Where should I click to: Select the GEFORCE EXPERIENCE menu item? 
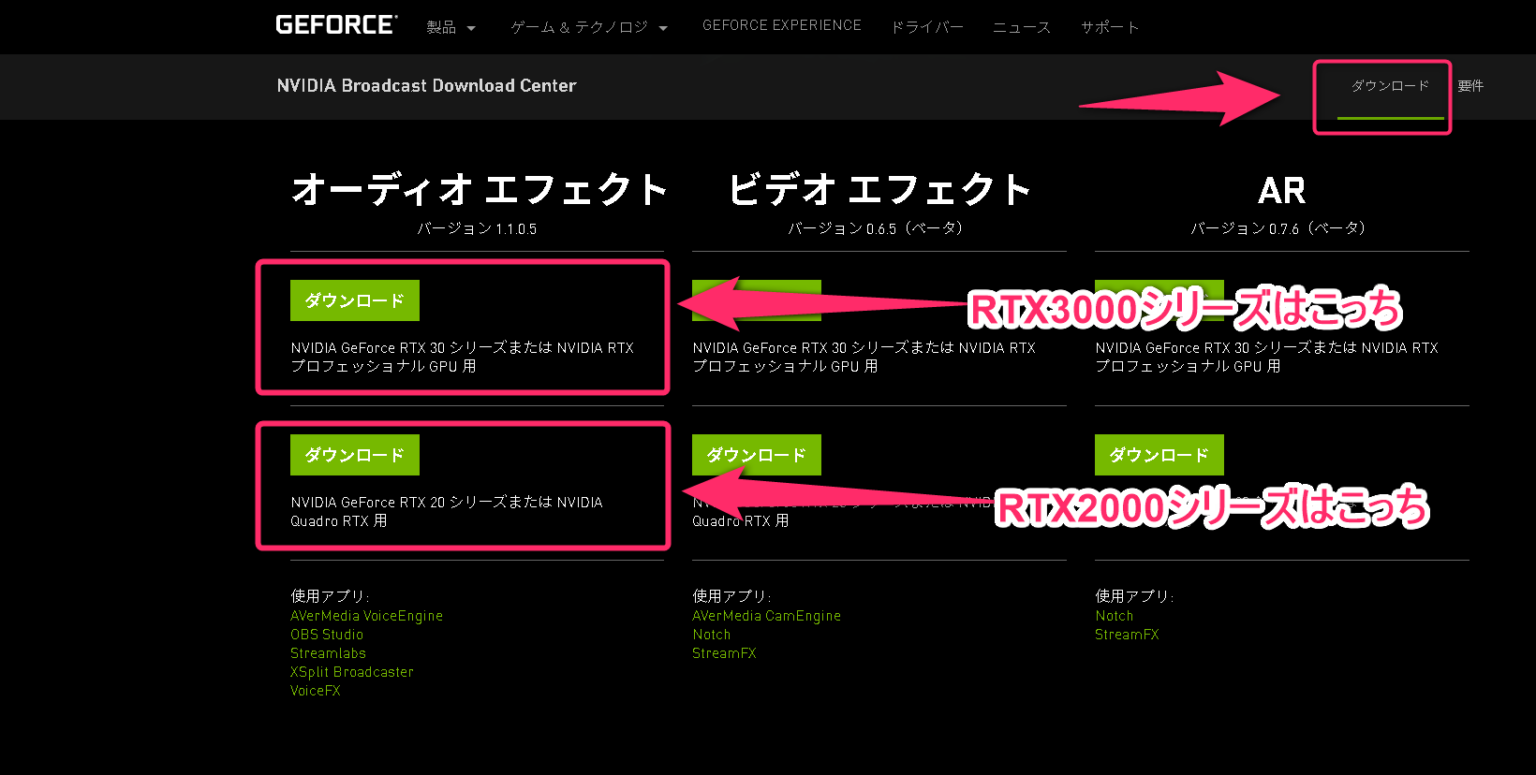tap(782, 25)
